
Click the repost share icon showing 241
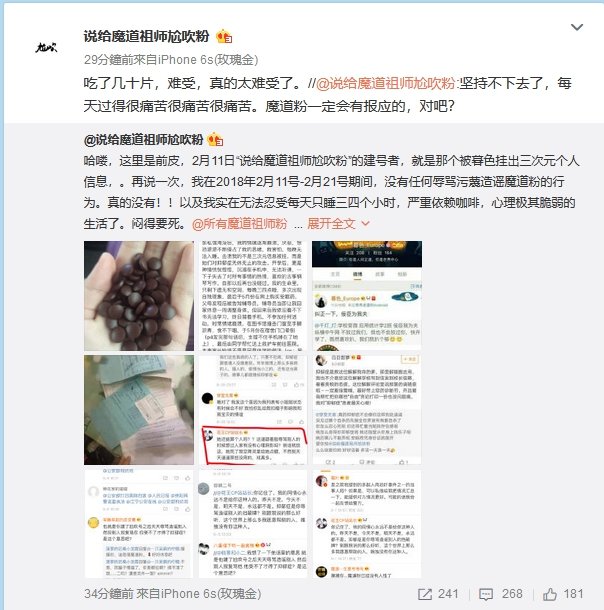[x=424, y=594]
